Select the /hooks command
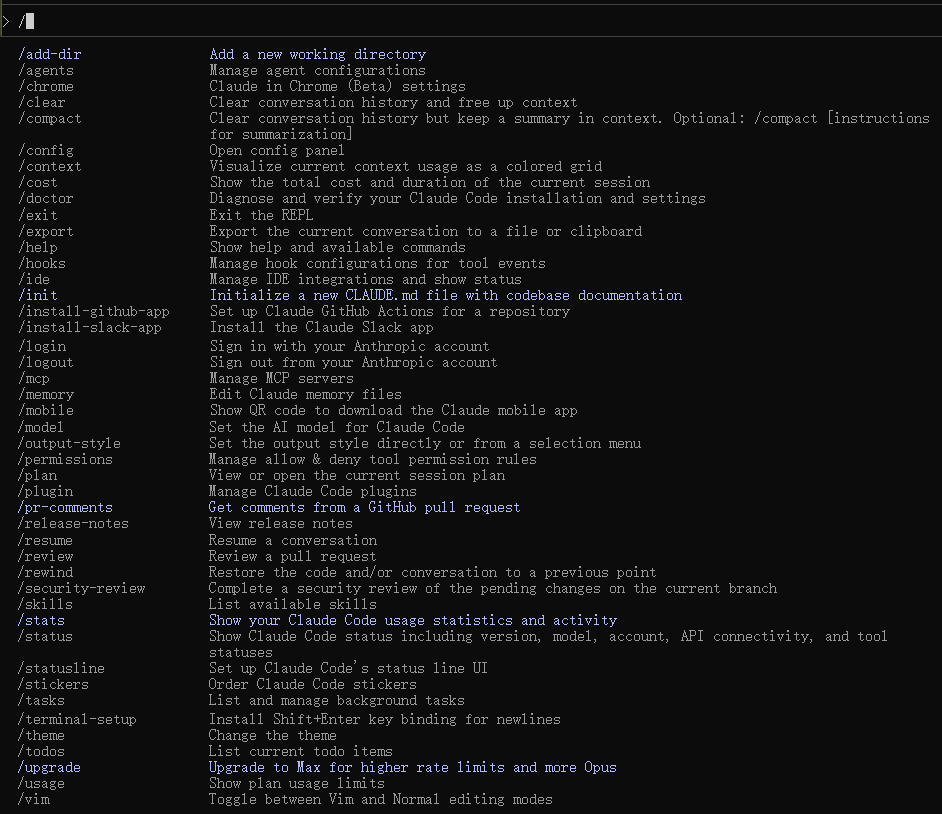The height and width of the screenshot is (814, 942). coord(41,263)
